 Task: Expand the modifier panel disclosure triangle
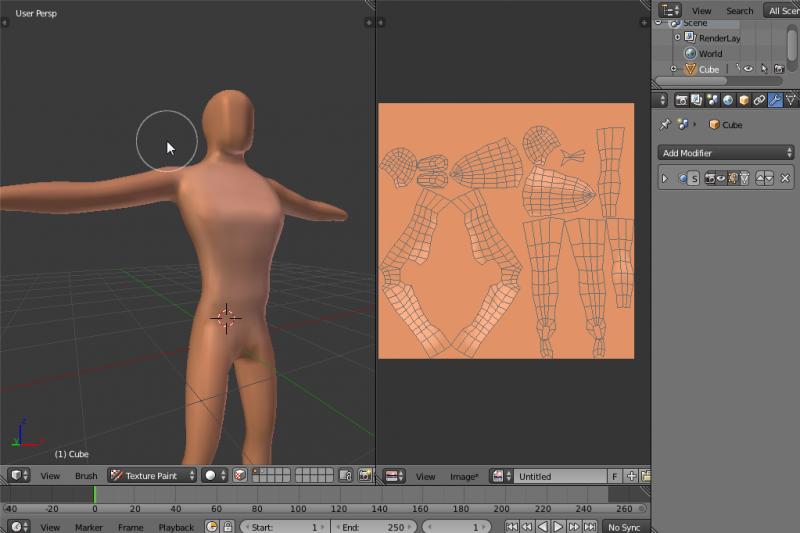click(x=664, y=178)
